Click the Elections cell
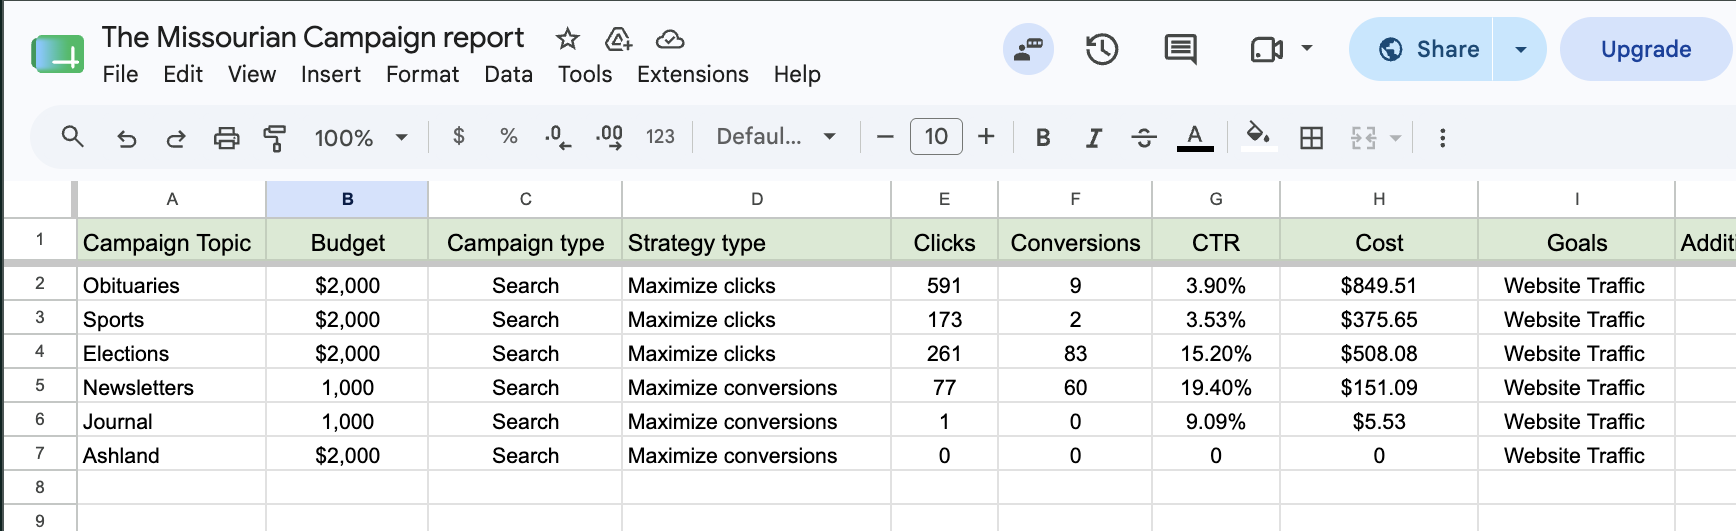 (x=172, y=353)
